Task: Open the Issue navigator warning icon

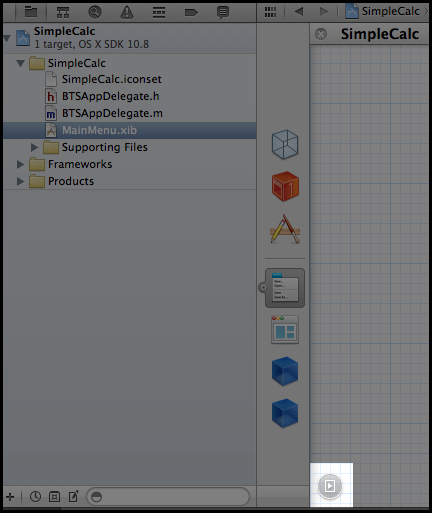Action: click(127, 12)
